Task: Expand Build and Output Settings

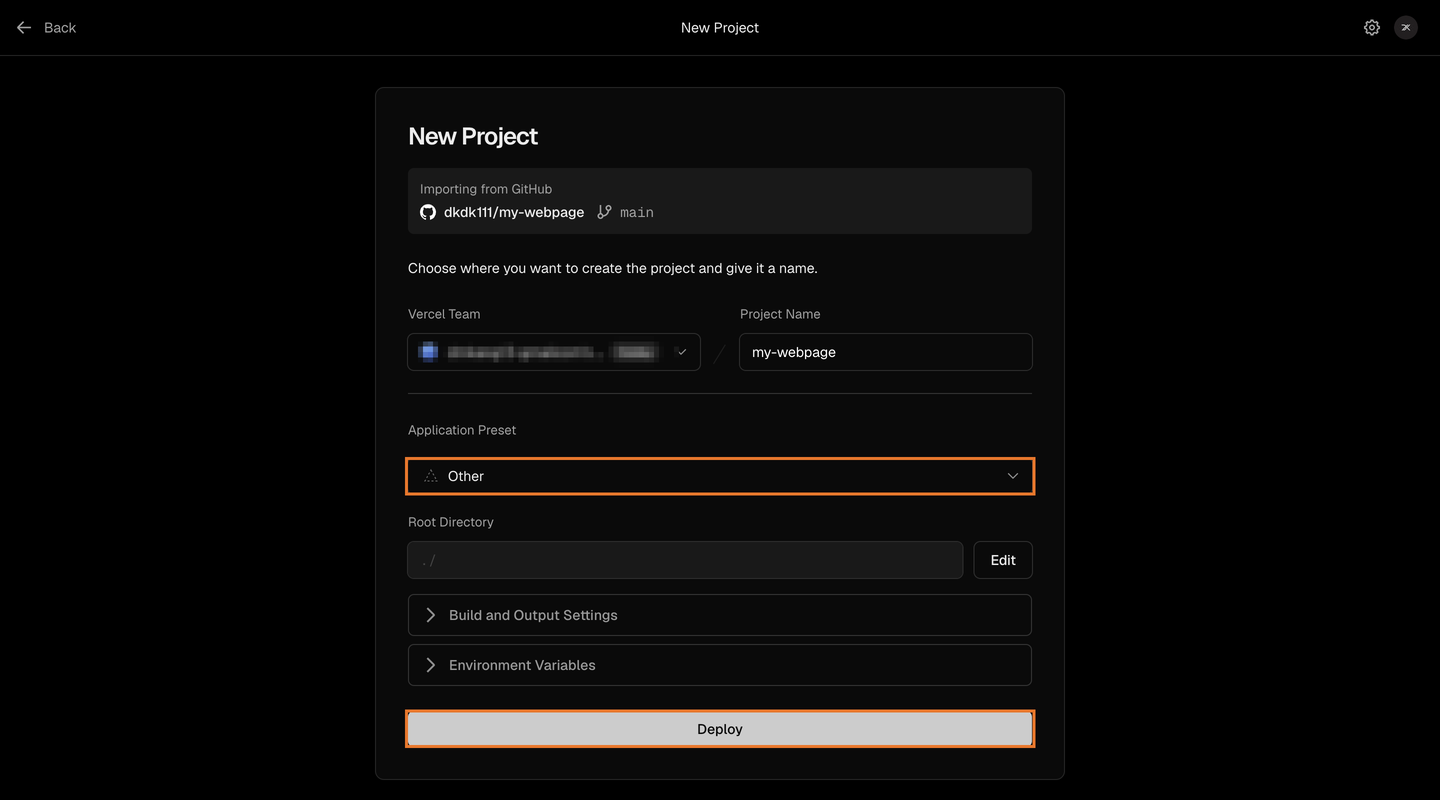Action: click(720, 615)
